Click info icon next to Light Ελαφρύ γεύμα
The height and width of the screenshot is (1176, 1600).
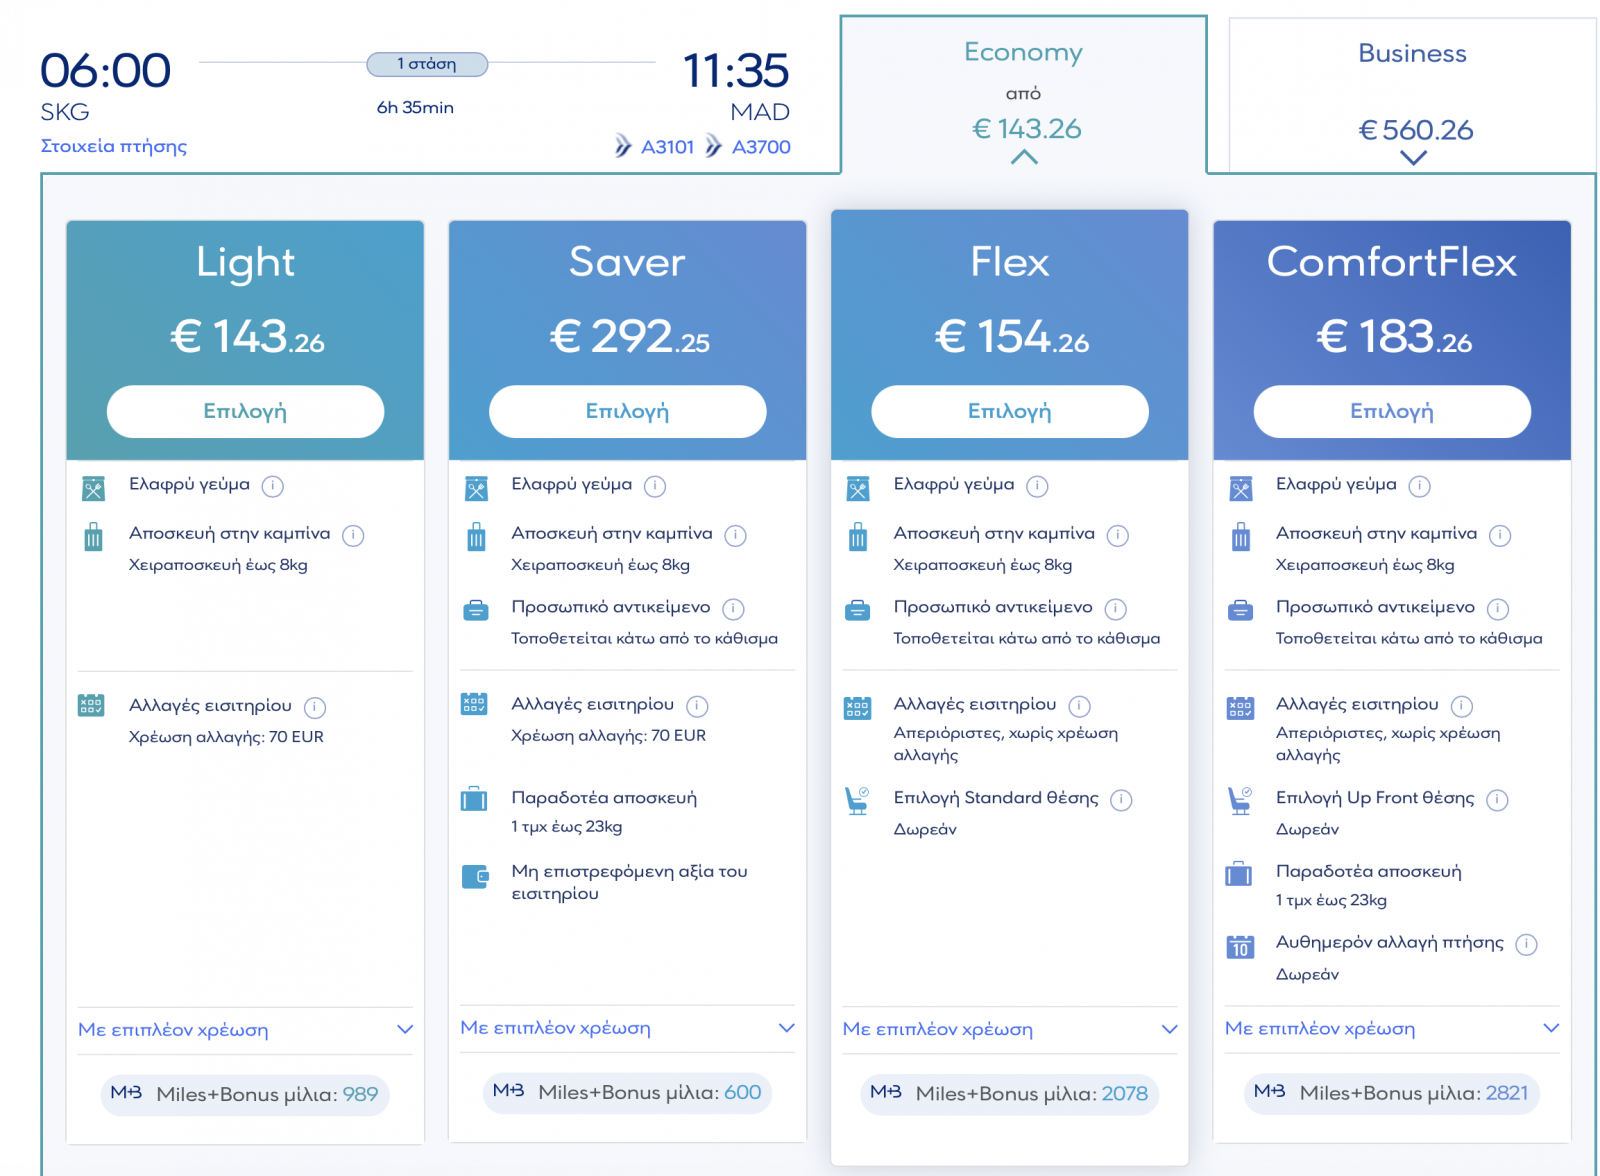272,486
